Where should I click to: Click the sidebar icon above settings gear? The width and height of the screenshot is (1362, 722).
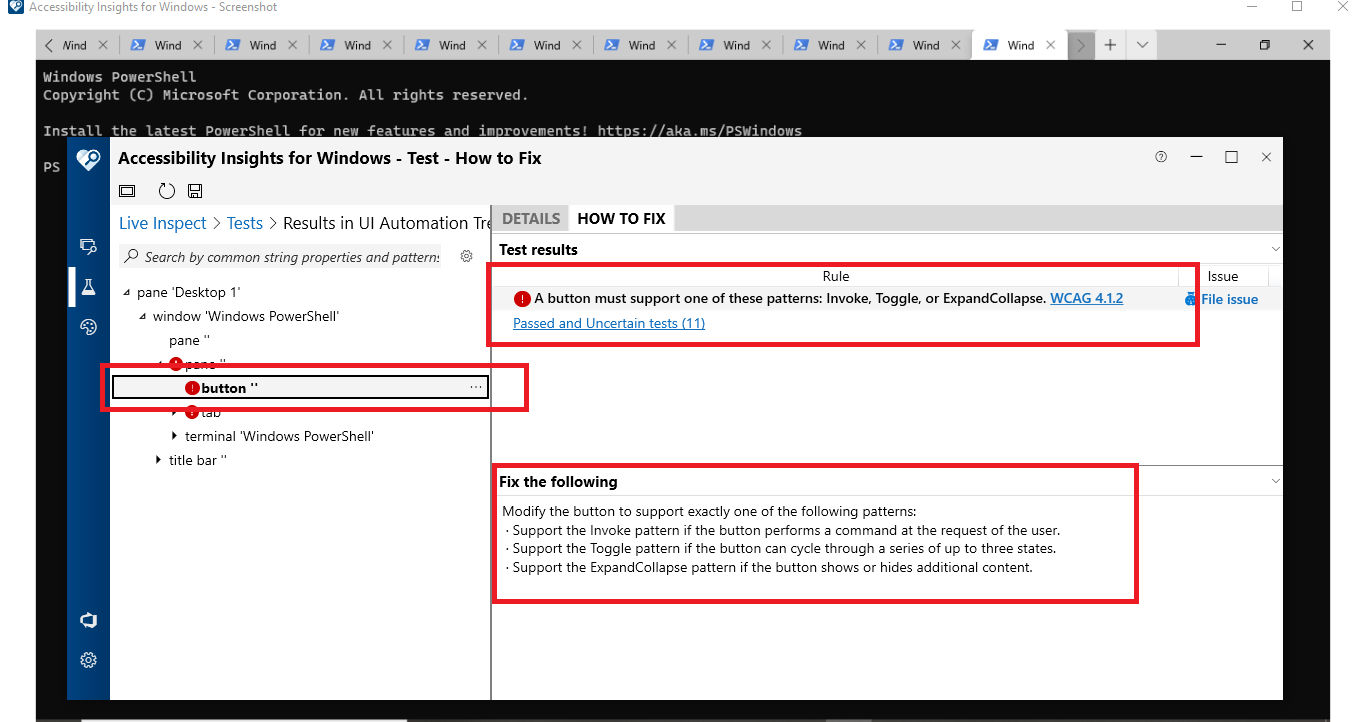coord(88,620)
